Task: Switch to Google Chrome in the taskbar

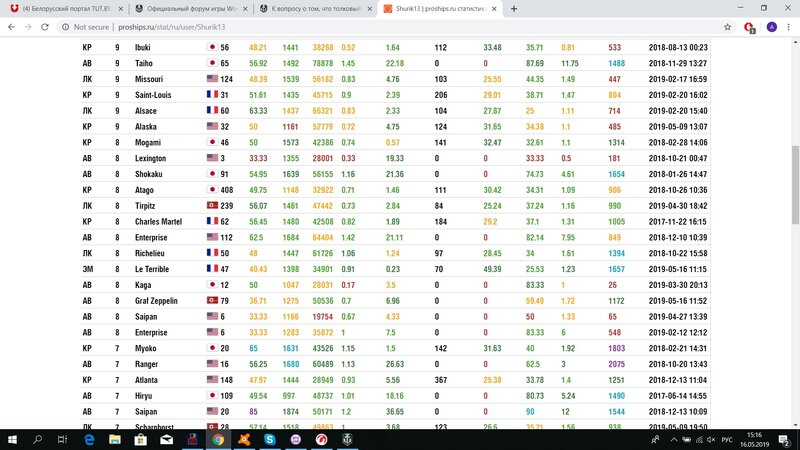Action: point(218,439)
